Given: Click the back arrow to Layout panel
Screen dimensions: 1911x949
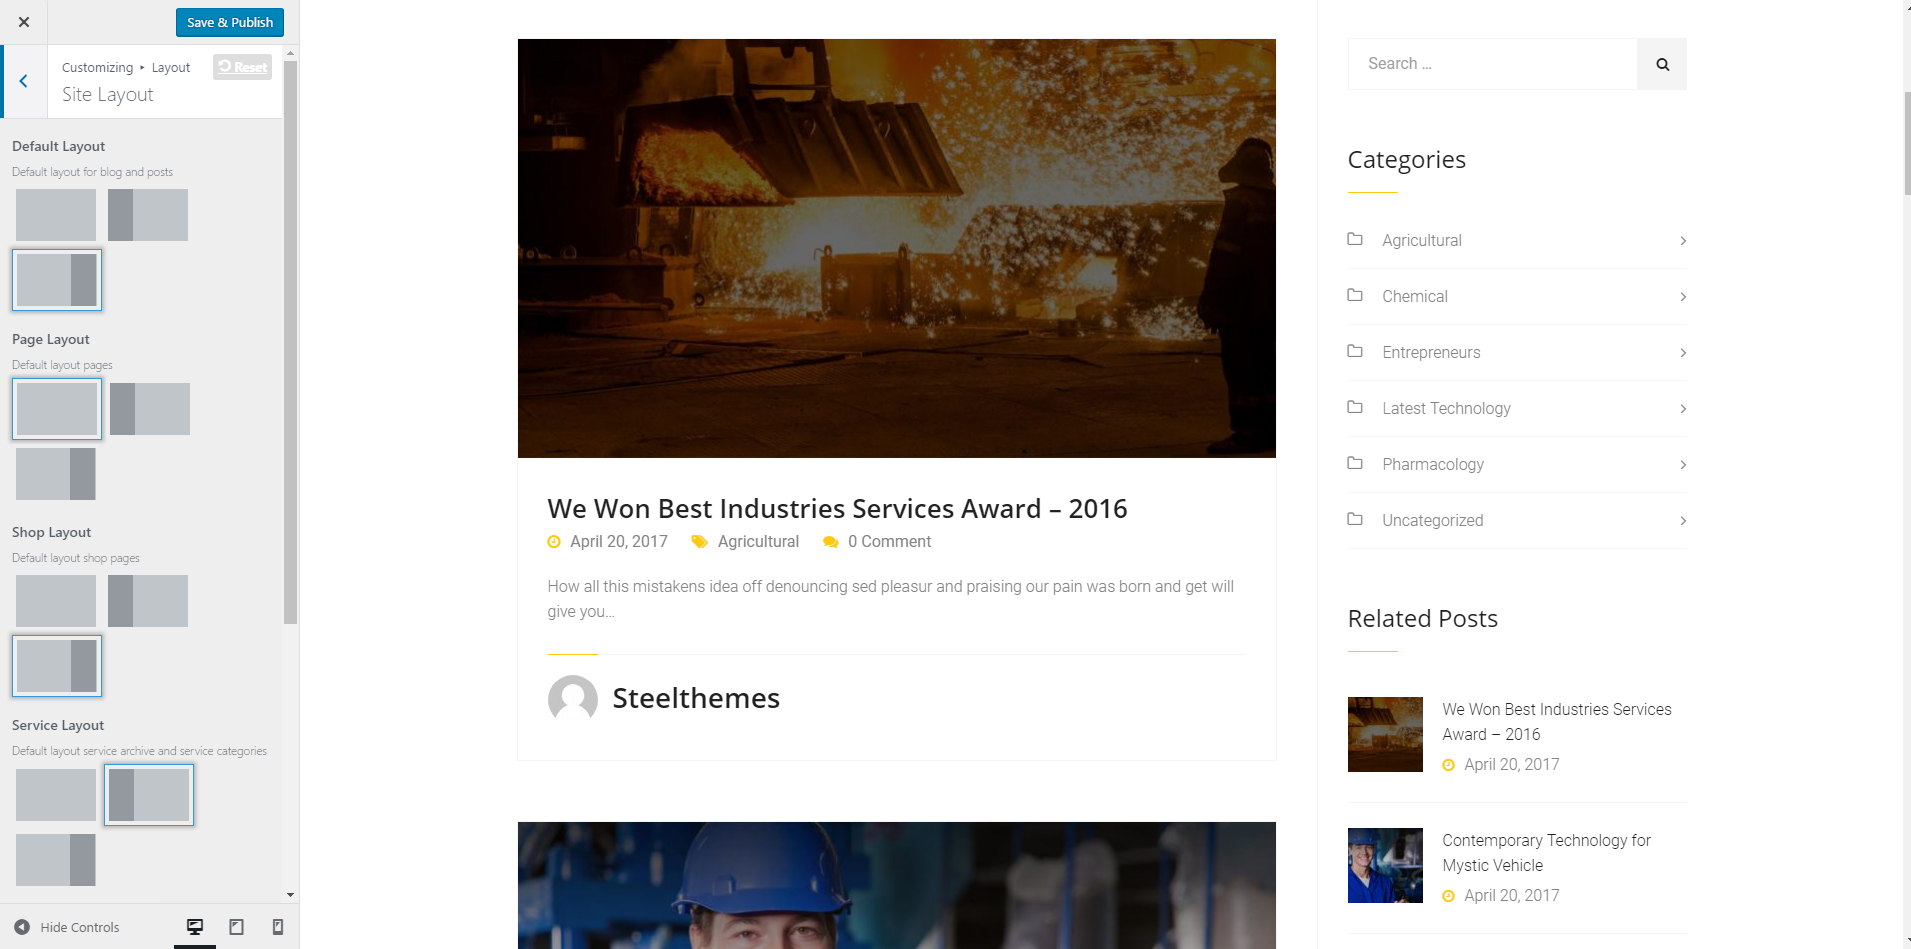Looking at the screenshot, I should point(24,81).
